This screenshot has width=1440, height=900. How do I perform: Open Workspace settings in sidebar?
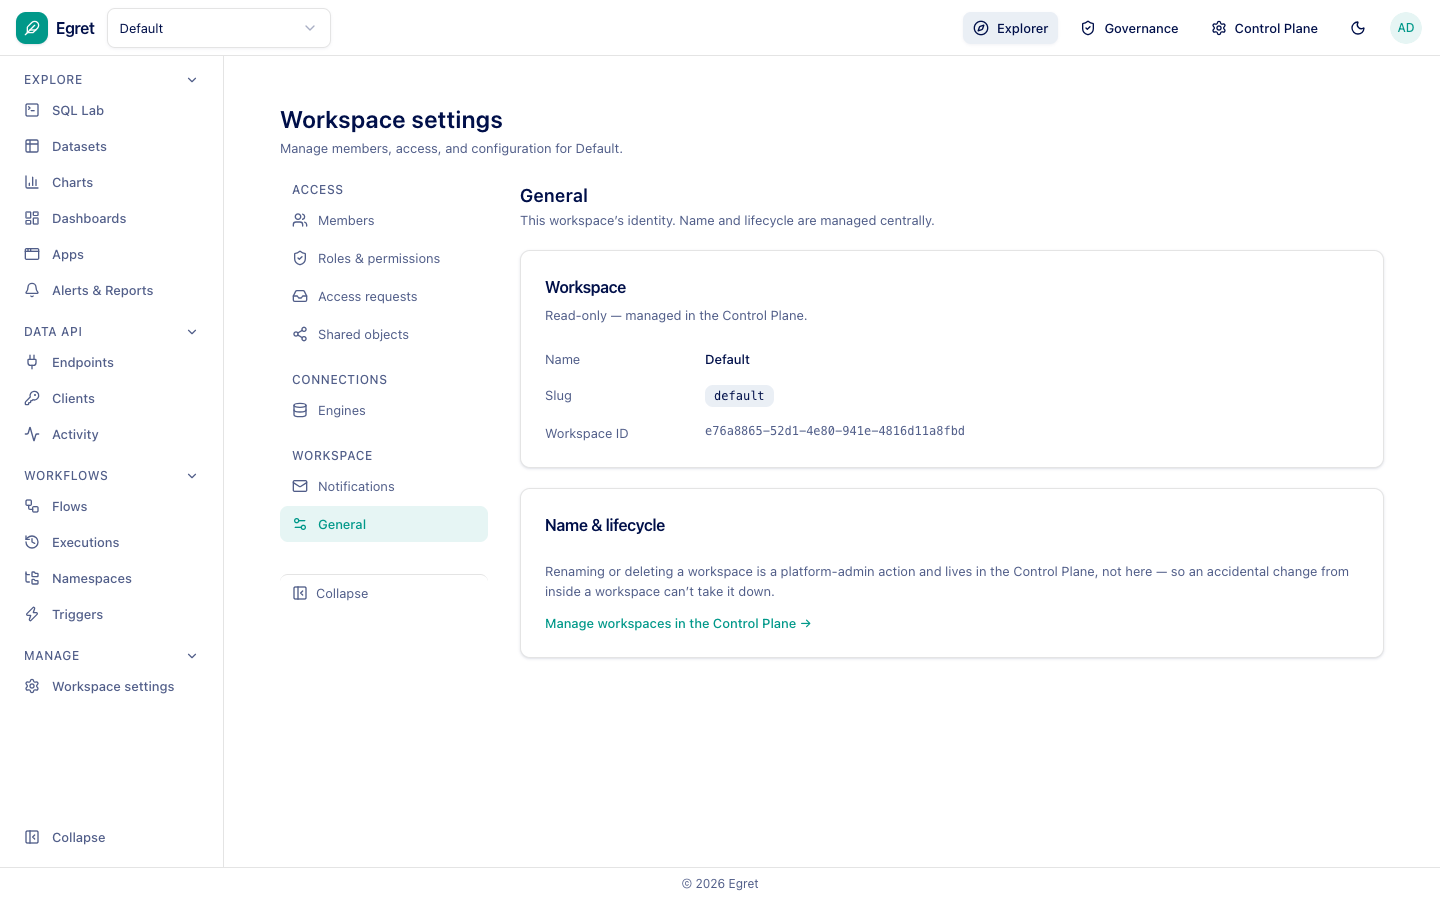(111, 687)
